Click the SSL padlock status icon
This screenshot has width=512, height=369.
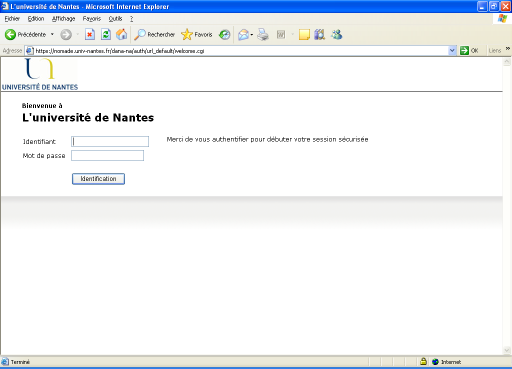[423, 361]
